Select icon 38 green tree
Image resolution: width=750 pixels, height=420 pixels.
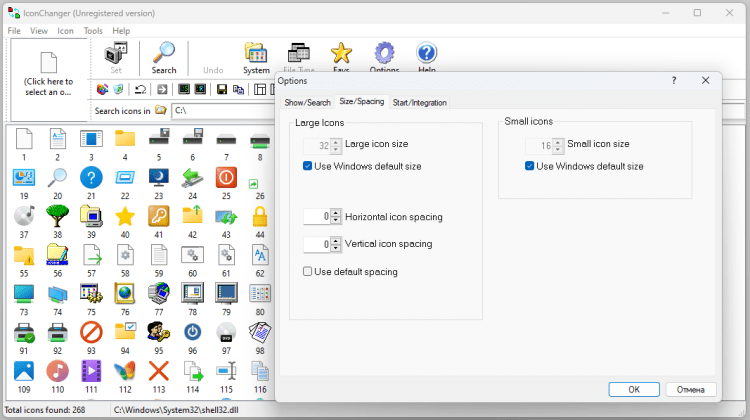57,216
